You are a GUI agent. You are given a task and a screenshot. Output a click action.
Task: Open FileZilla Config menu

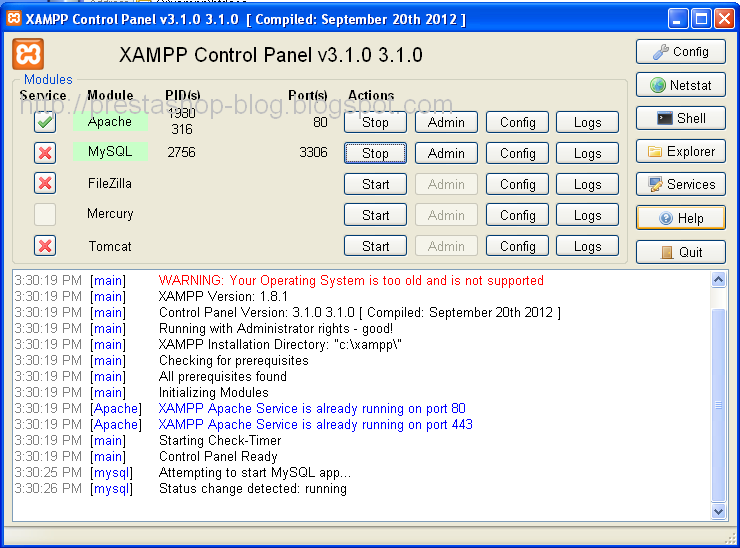pos(517,184)
